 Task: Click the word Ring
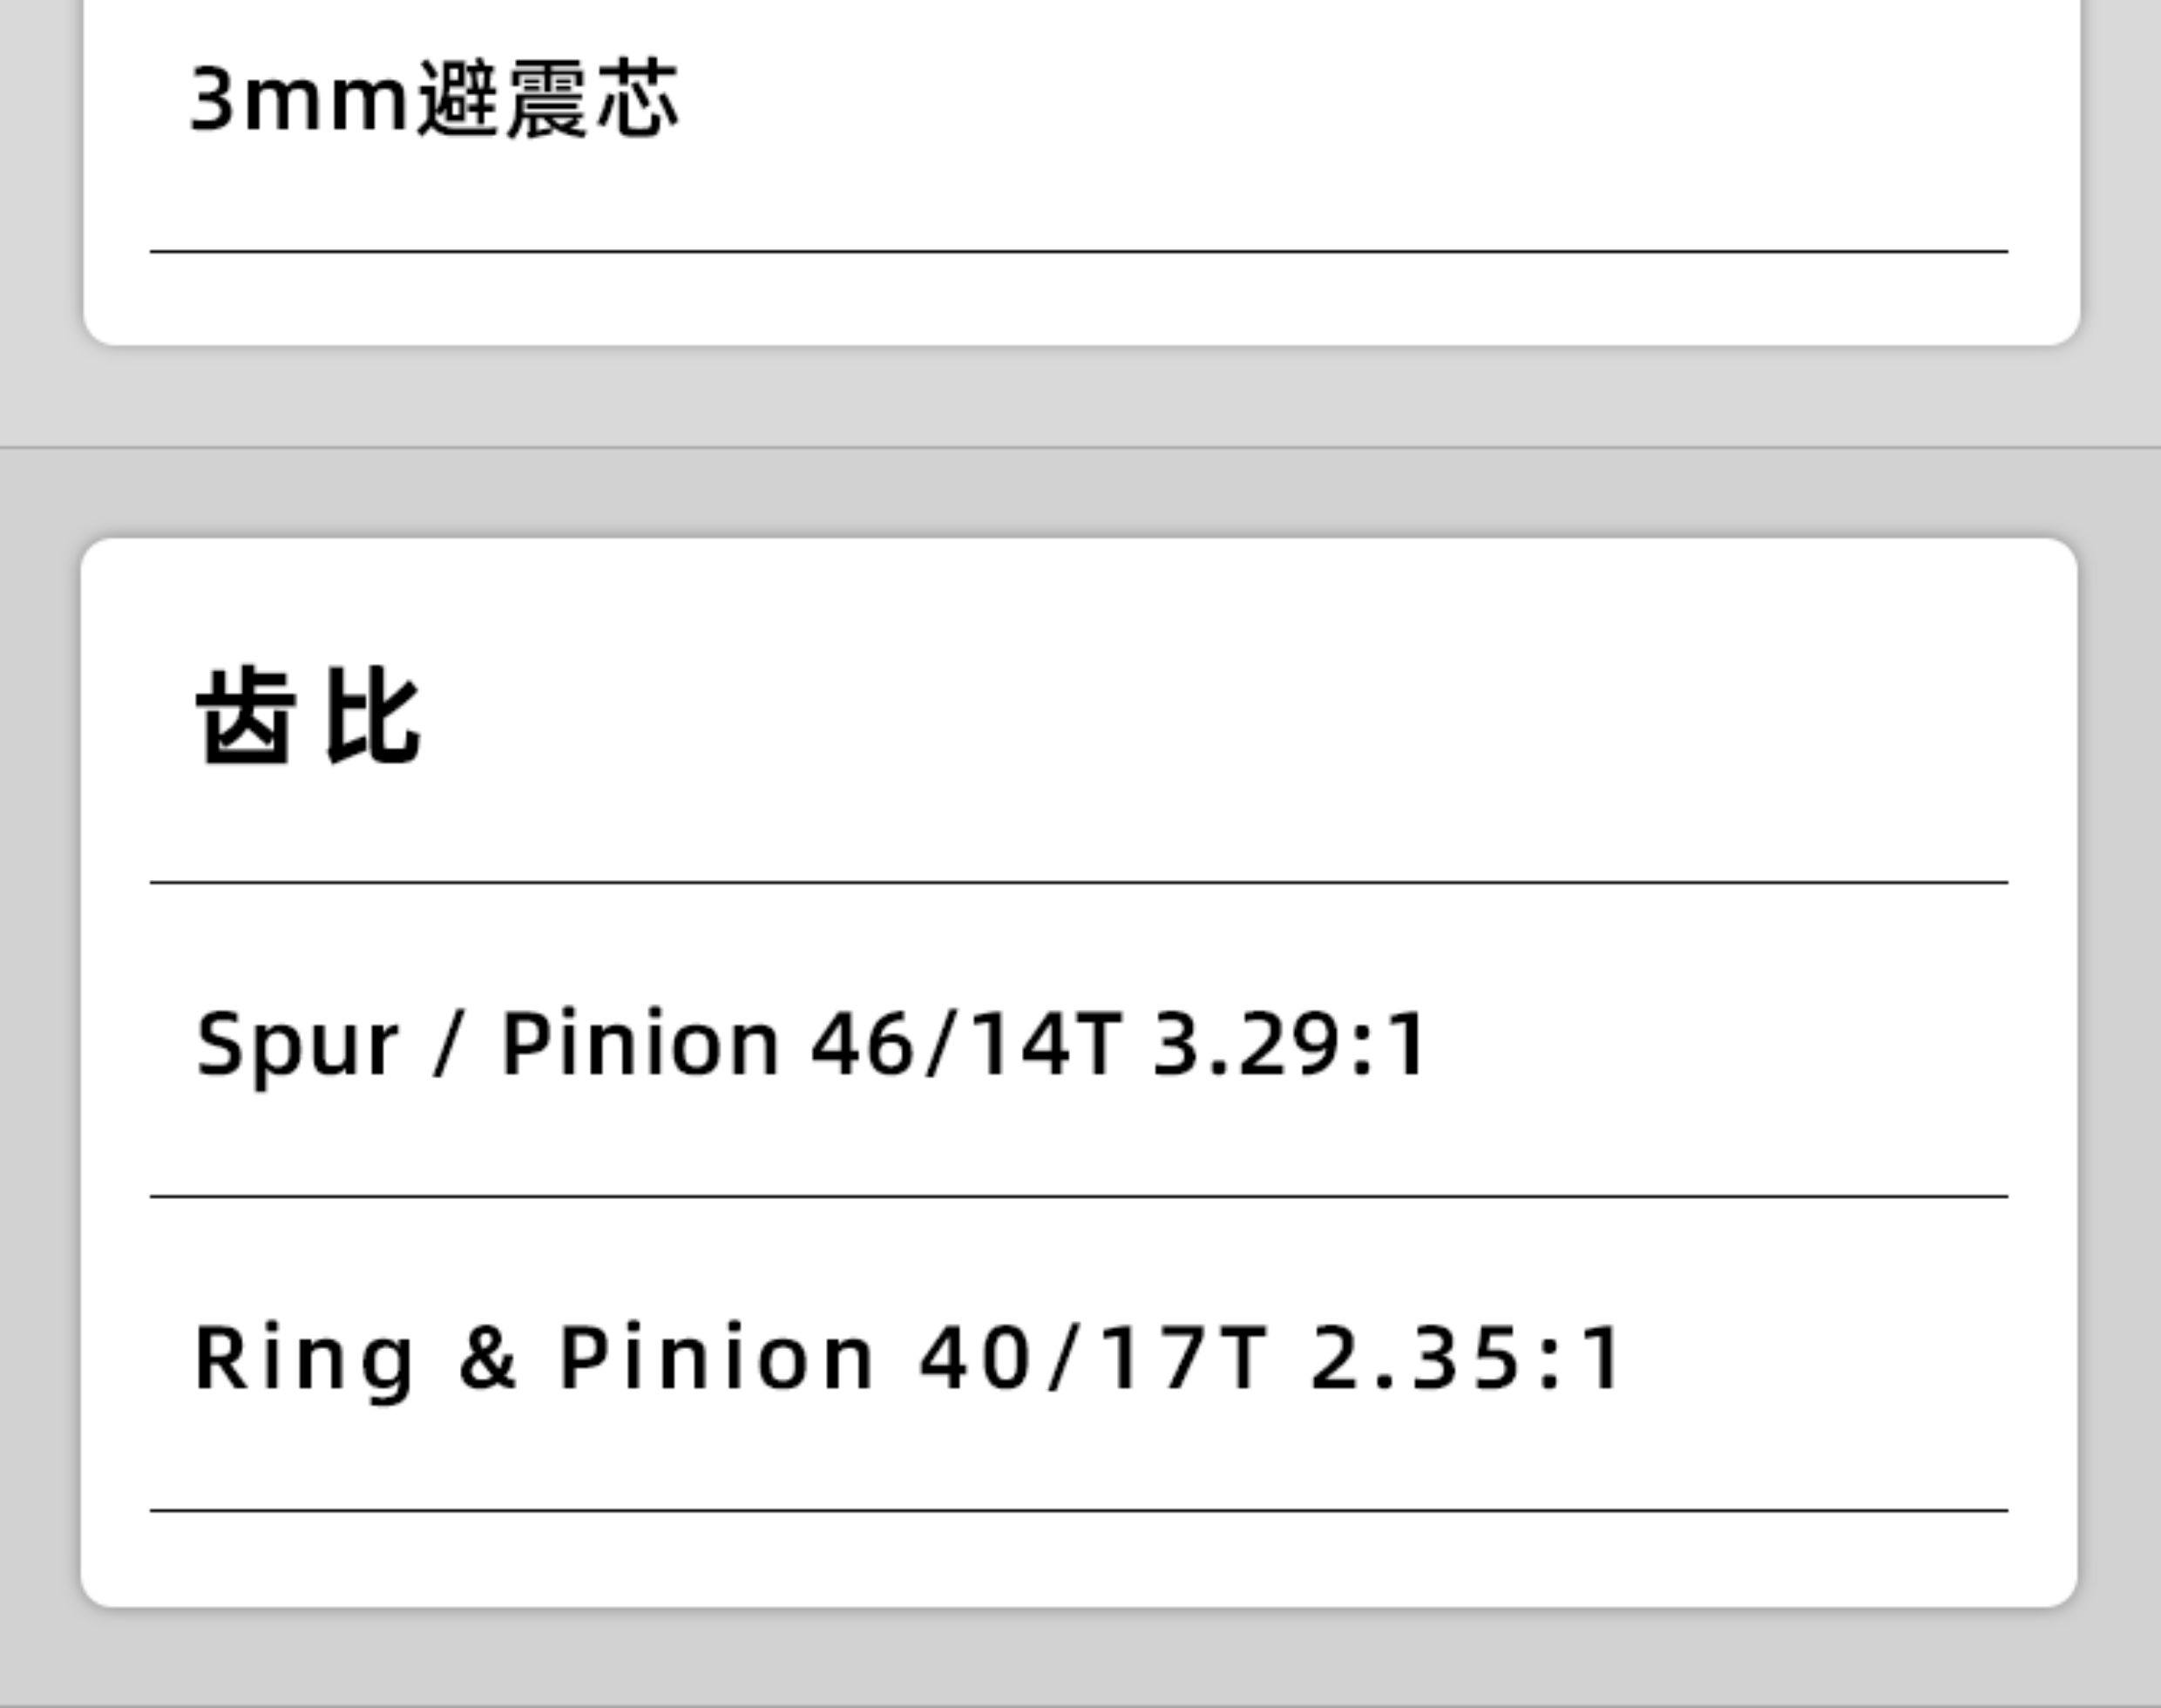(x=303, y=1358)
